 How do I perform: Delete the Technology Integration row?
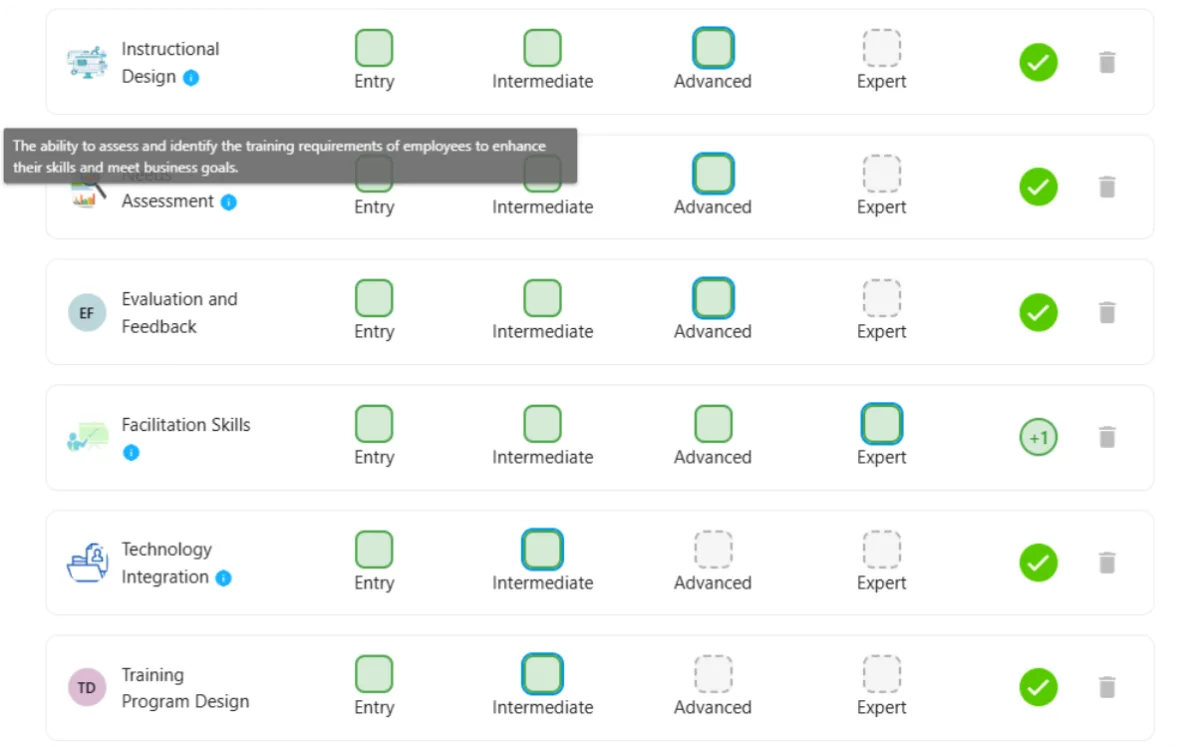1107,562
